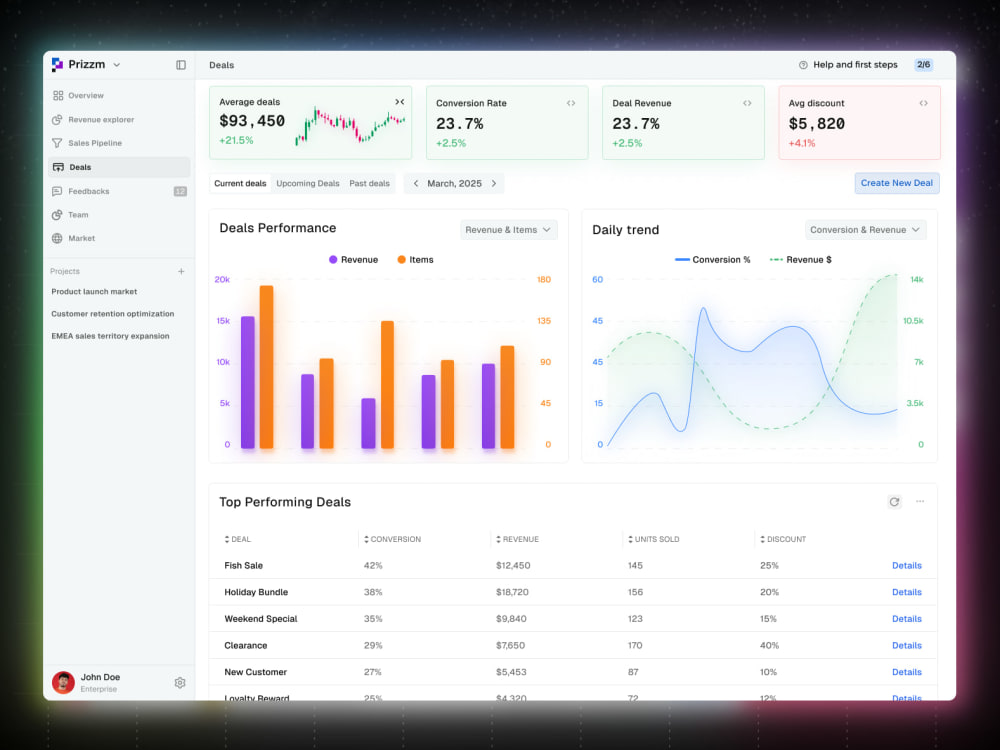Image resolution: width=1000 pixels, height=750 pixels.
Task: Click the Deals sidebar icon
Action: [x=58, y=167]
